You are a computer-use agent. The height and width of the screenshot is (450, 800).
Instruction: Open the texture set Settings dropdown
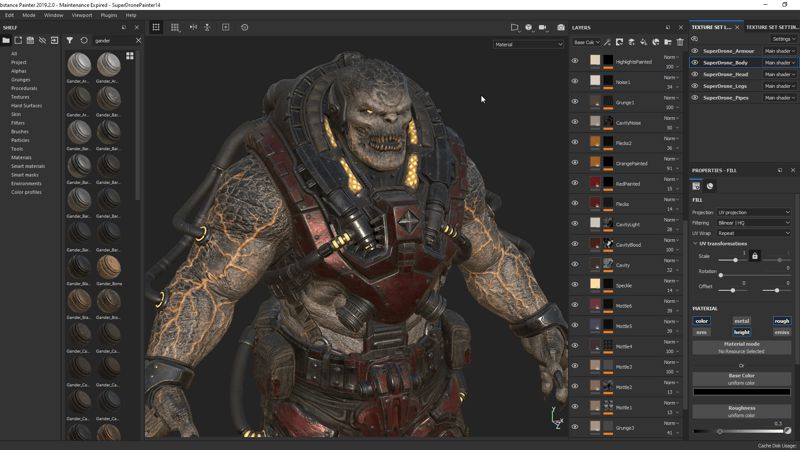tap(783, 39)
